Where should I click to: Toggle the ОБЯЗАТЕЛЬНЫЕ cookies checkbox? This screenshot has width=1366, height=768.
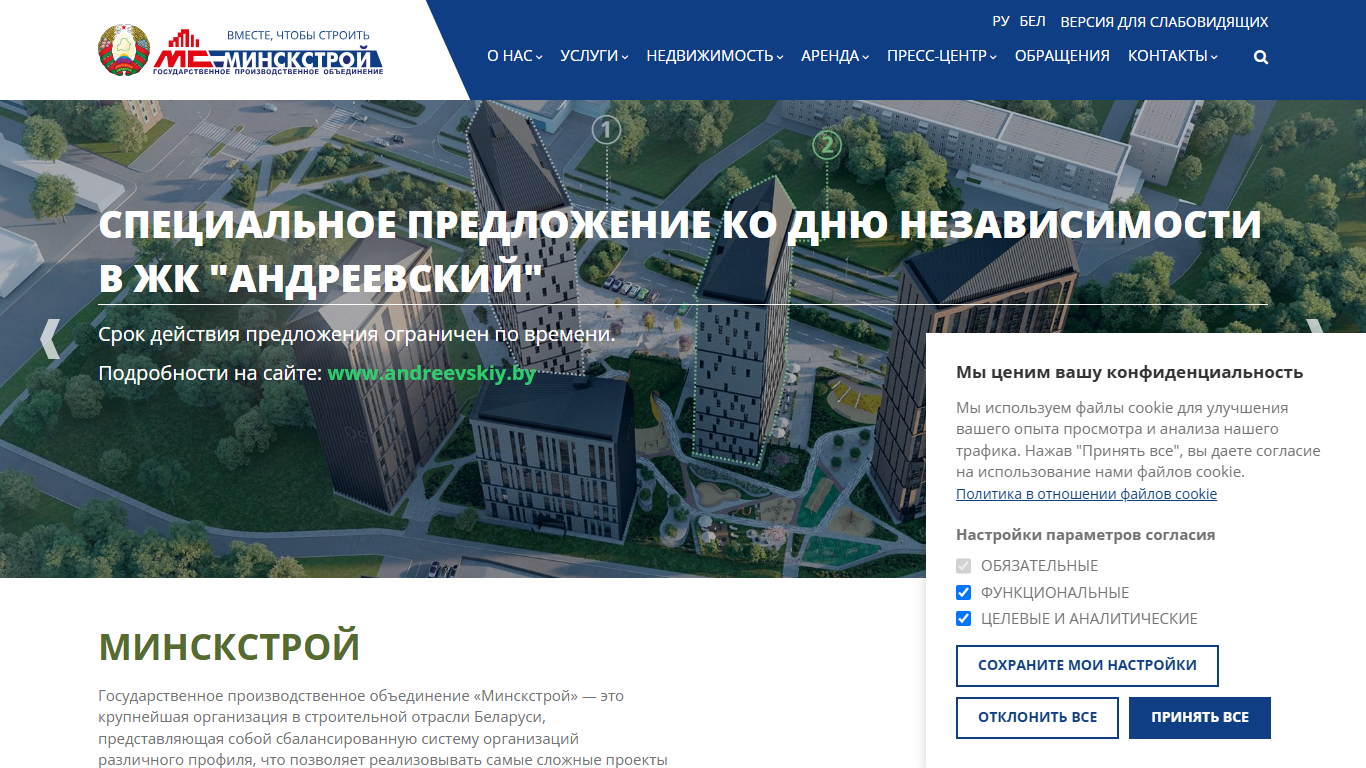(964, 566)
